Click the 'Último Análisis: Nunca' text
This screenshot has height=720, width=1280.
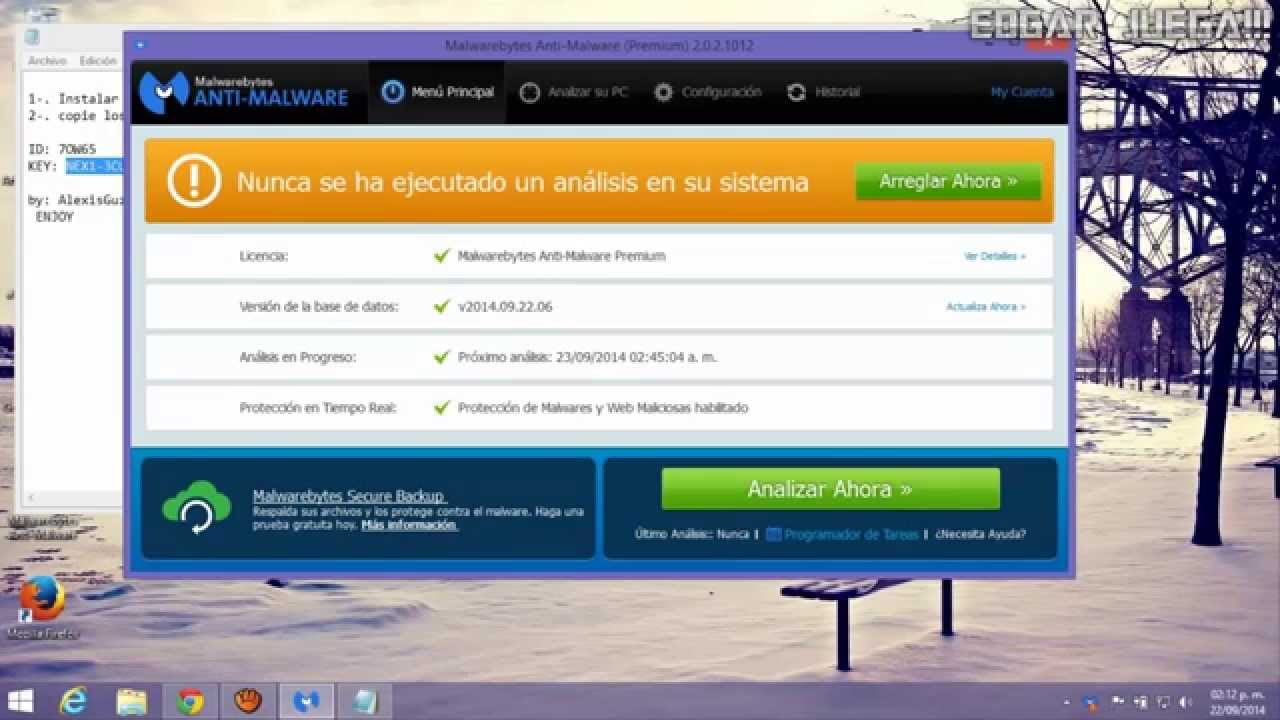click(692, 534)
